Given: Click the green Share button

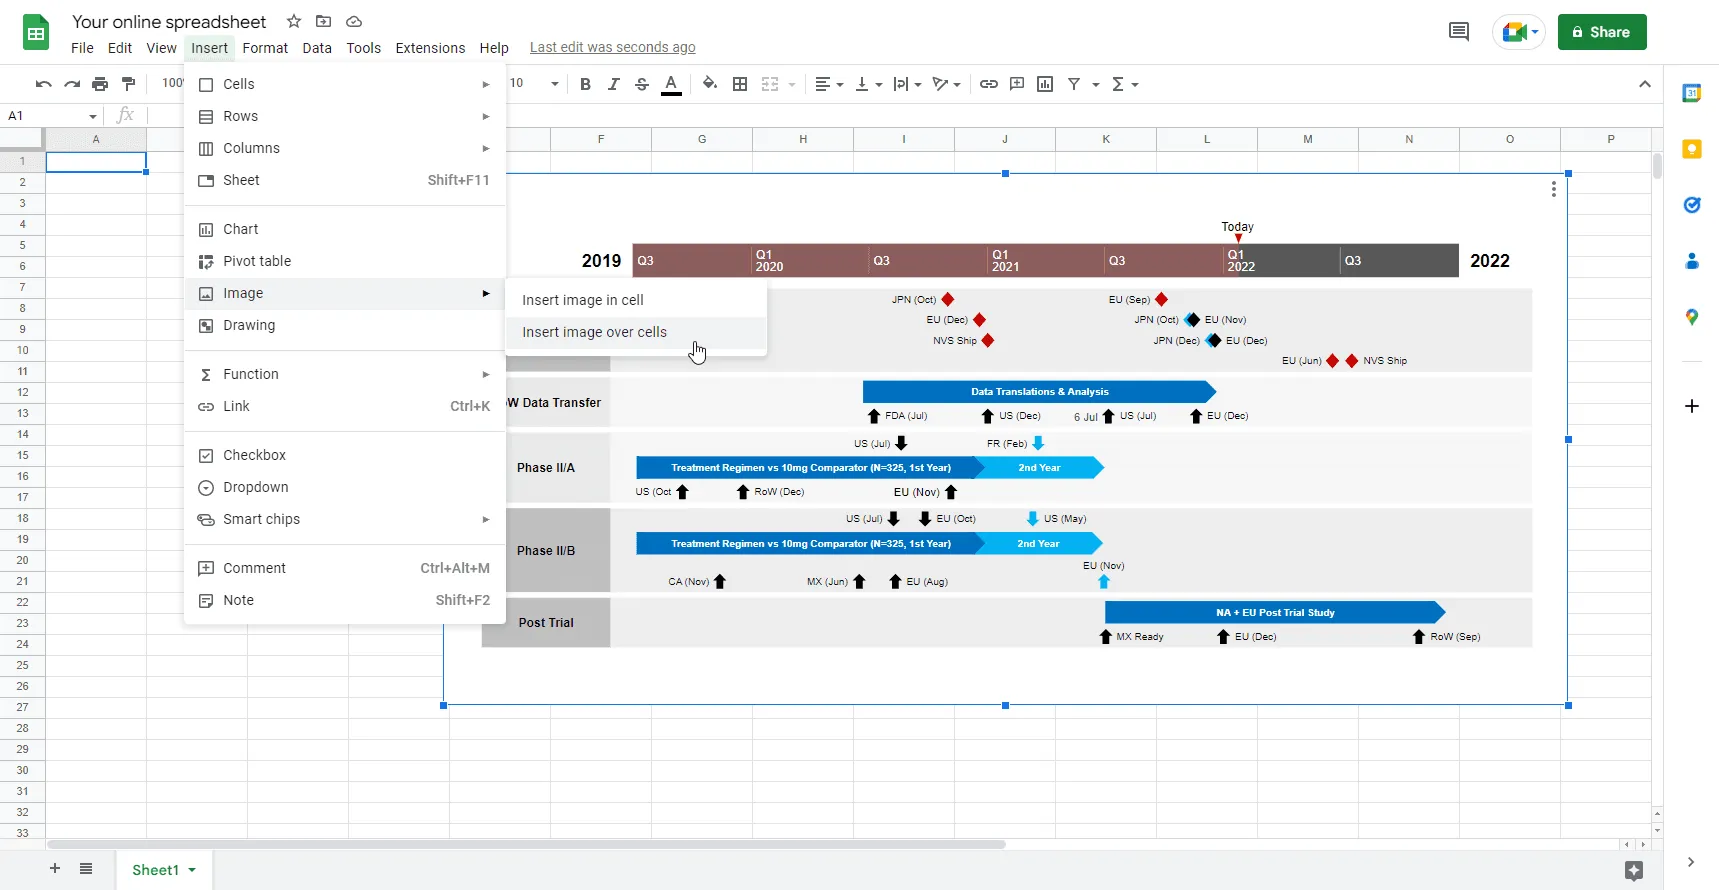Looking at the screenshot, I should 1601,32.
